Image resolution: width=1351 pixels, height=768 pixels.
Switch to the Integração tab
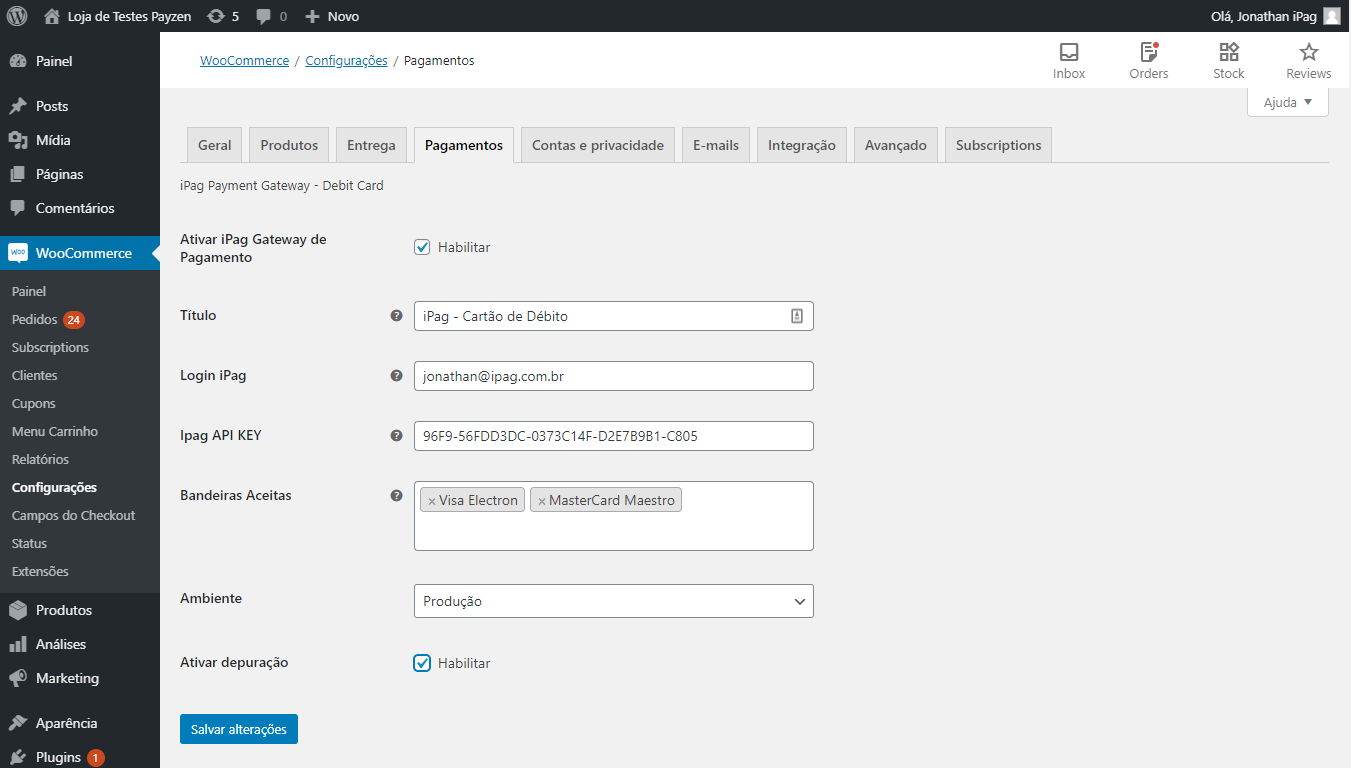click(802, 145)
